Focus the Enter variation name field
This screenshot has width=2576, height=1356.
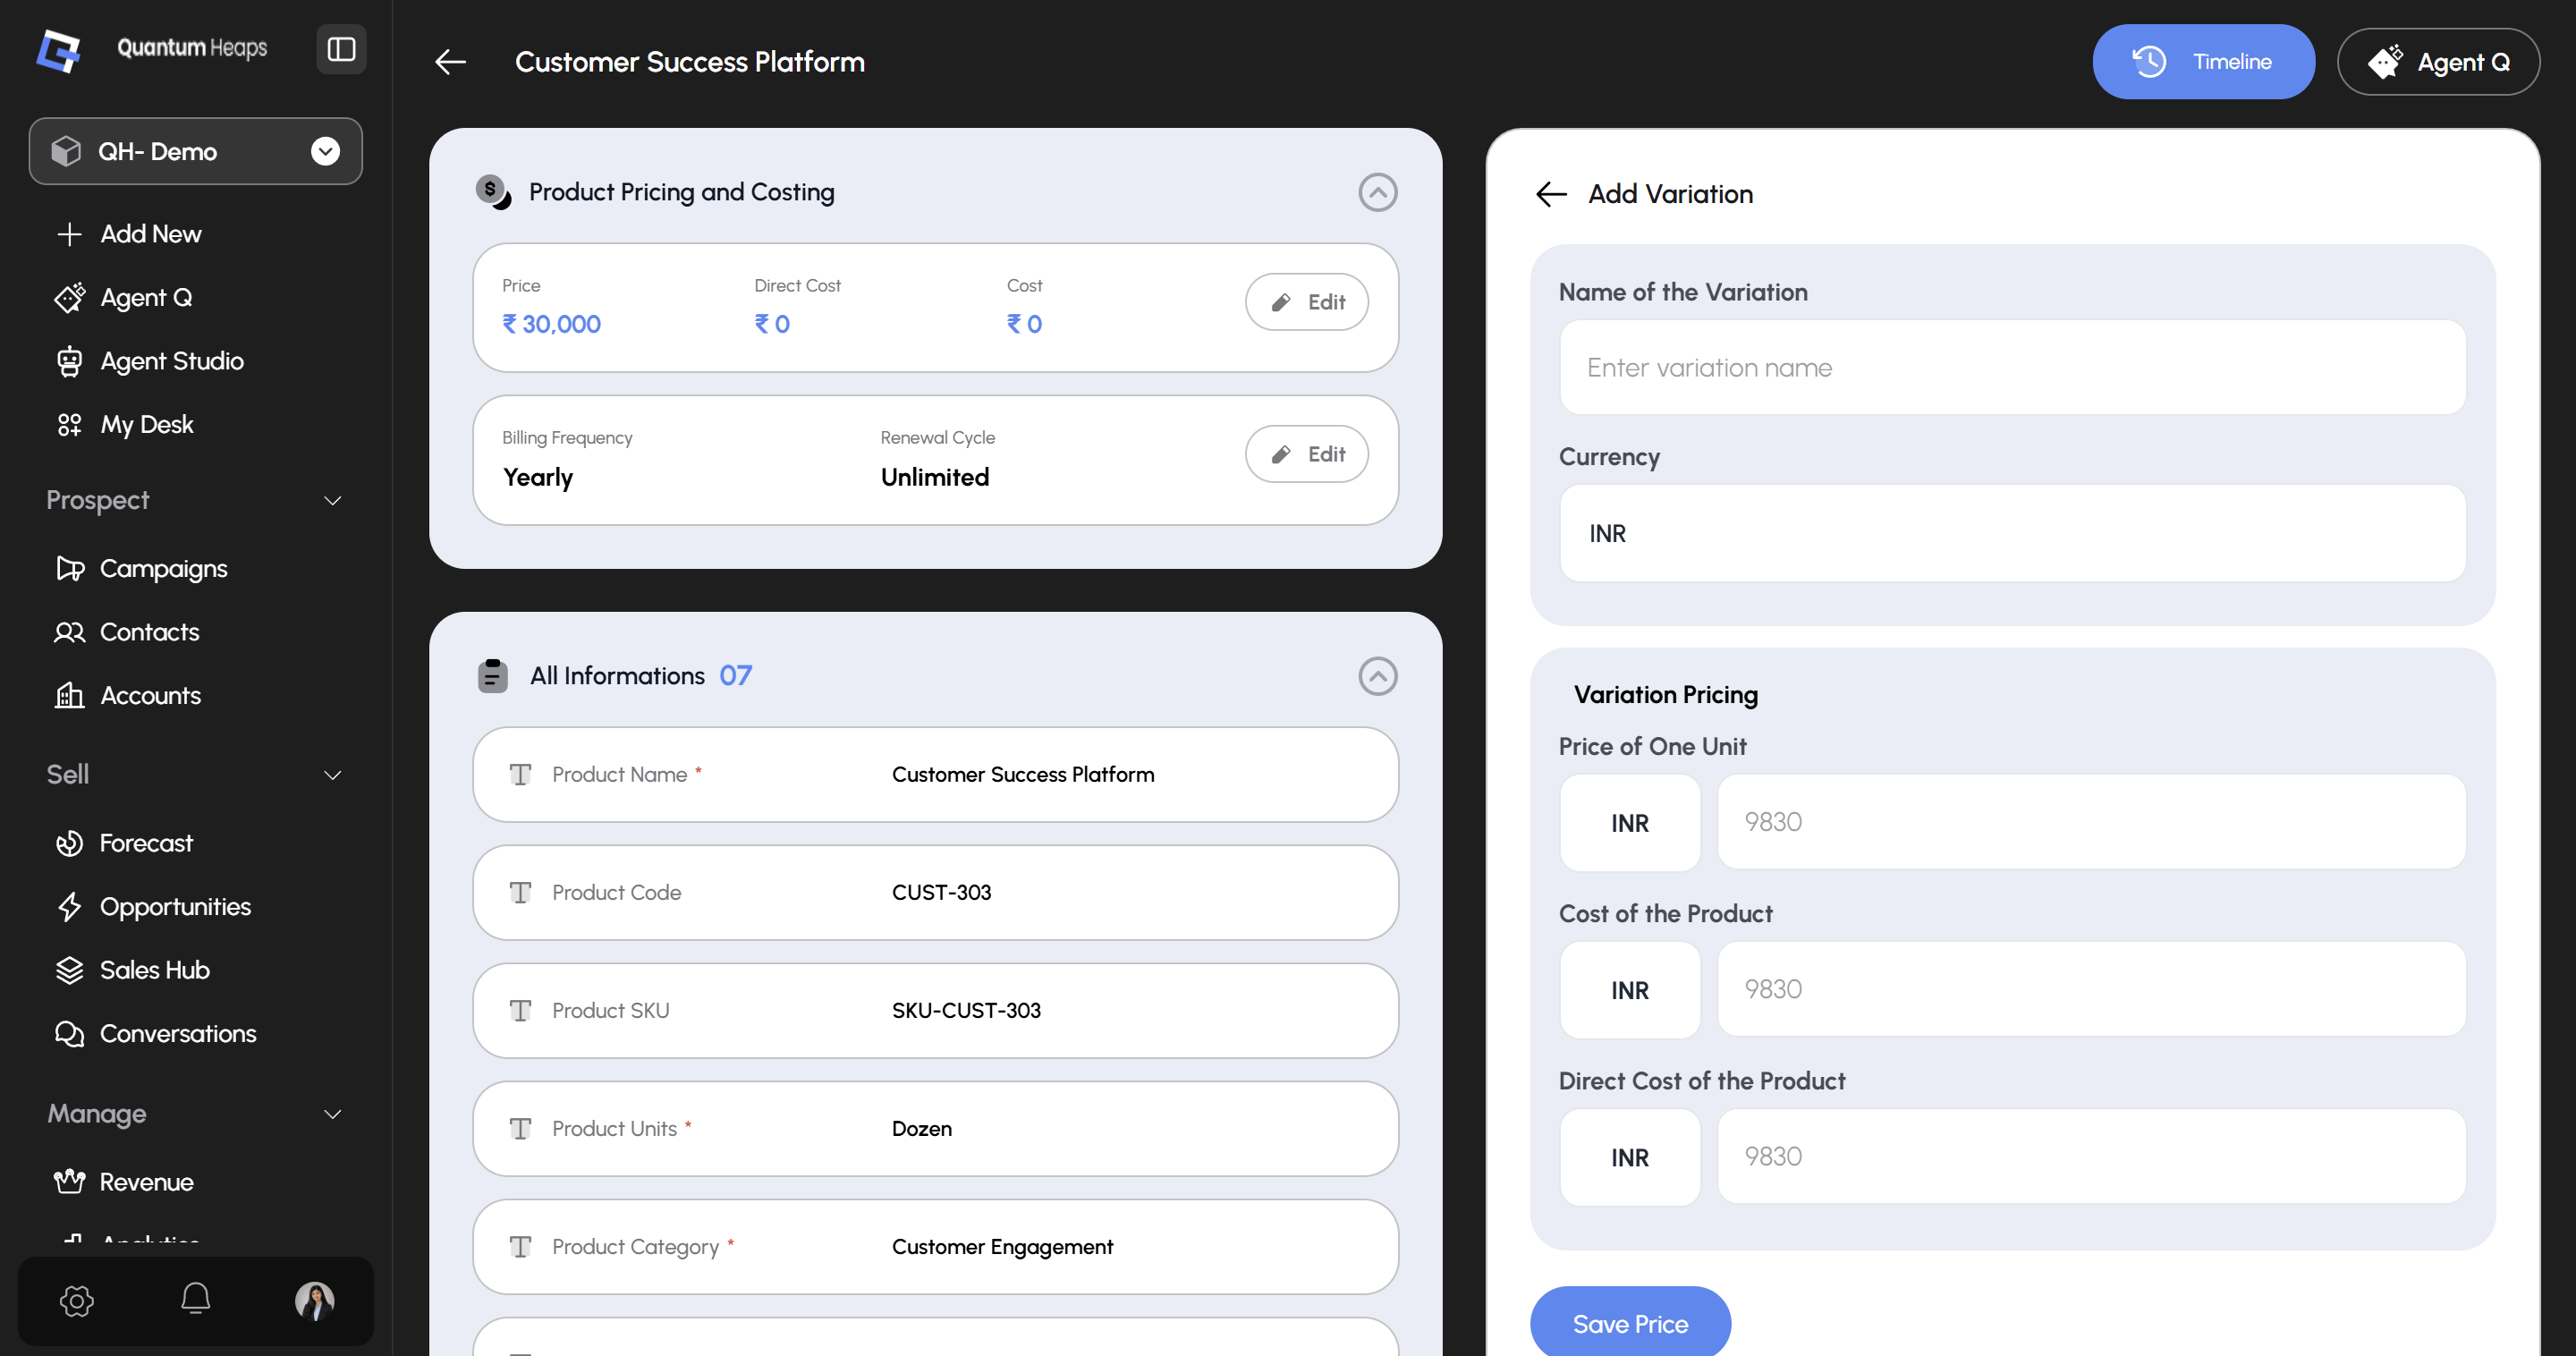(x=2012, y=367)
